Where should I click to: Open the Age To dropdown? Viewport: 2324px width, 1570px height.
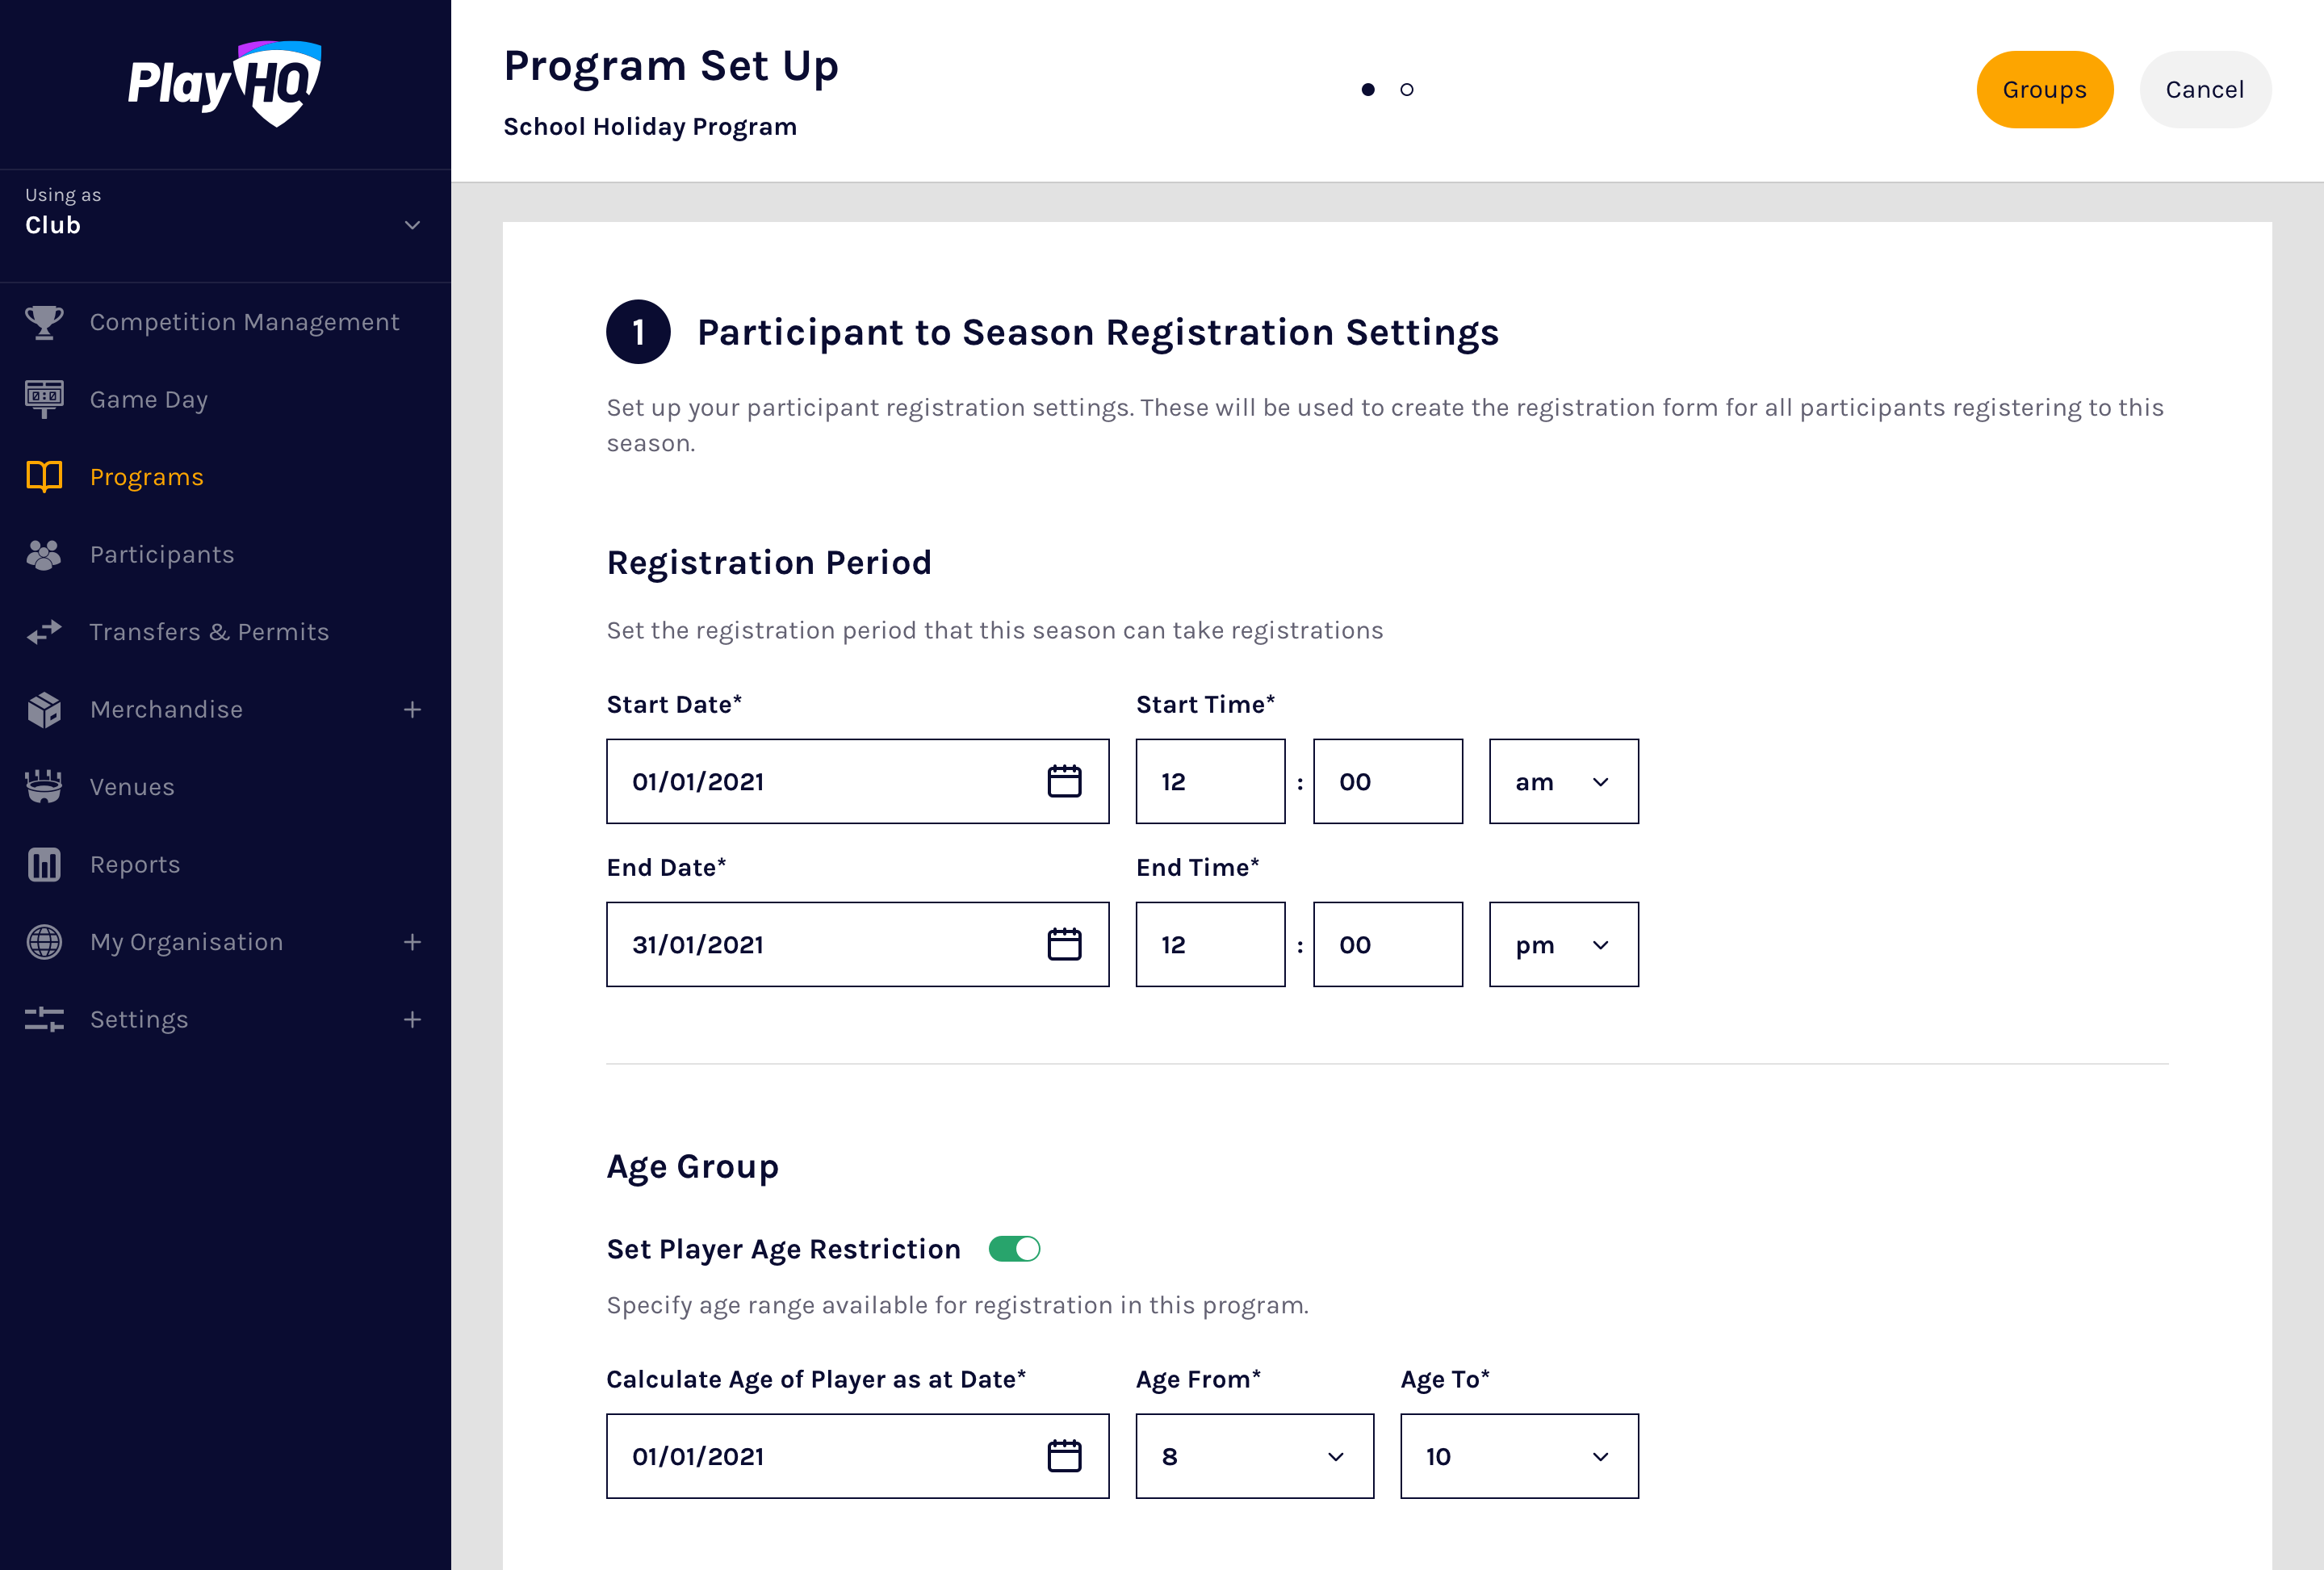pyautogui.click(x=1518, y=1456)
